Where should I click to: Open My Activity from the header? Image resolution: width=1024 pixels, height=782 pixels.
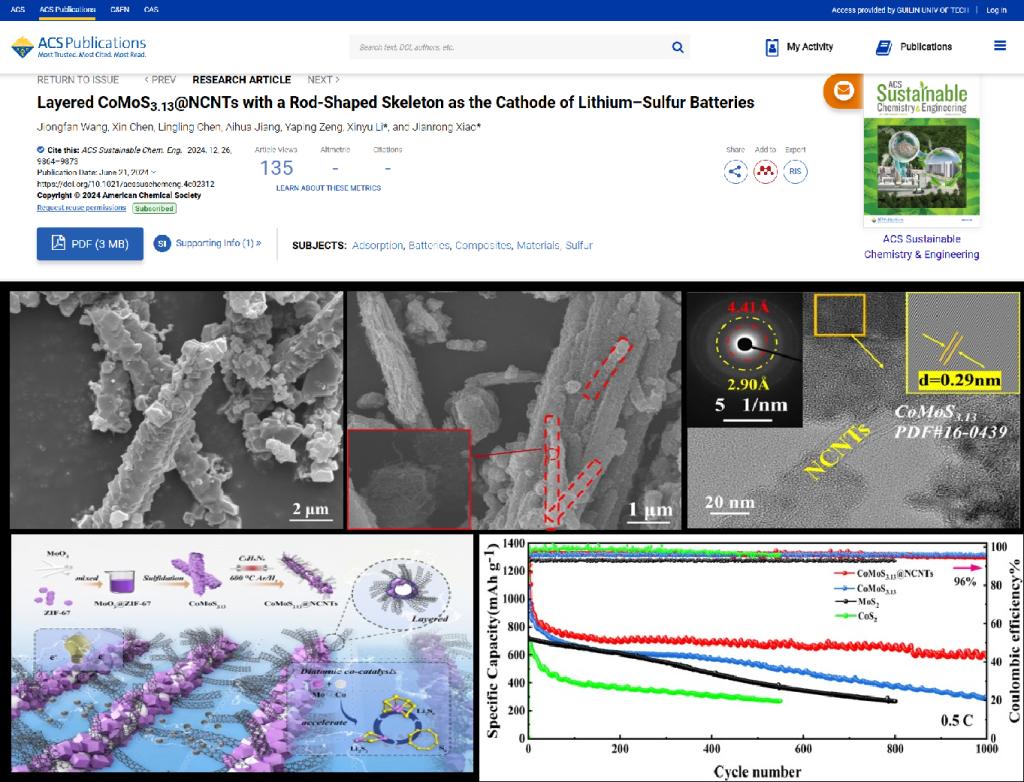[x=798, y=47]
